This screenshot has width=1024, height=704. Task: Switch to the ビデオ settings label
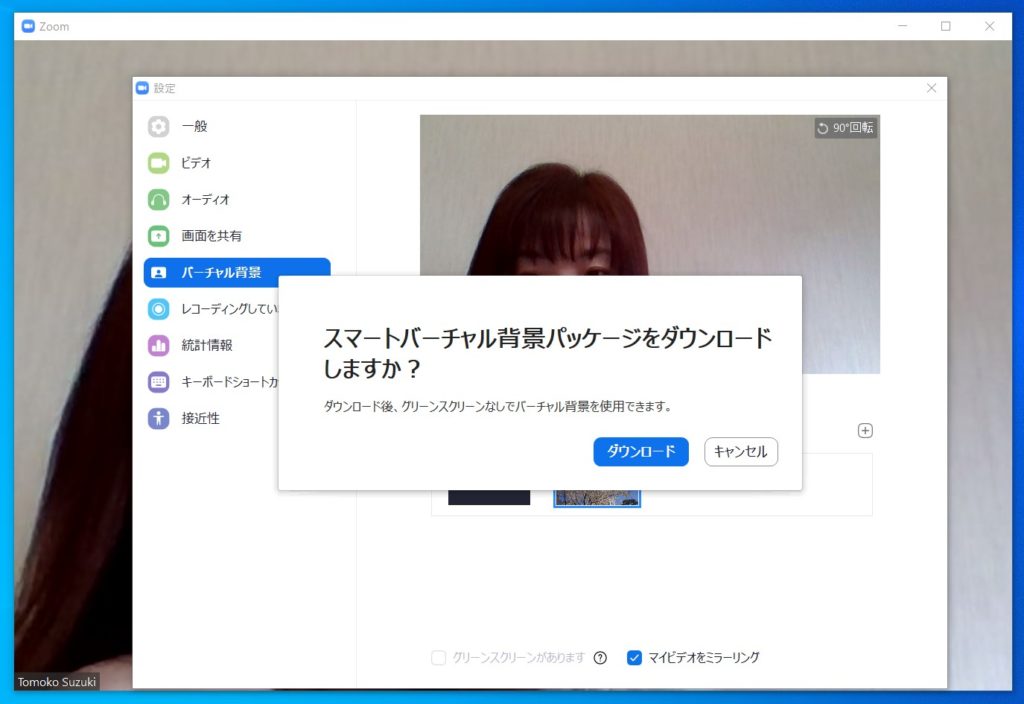[x=196, y=163]
